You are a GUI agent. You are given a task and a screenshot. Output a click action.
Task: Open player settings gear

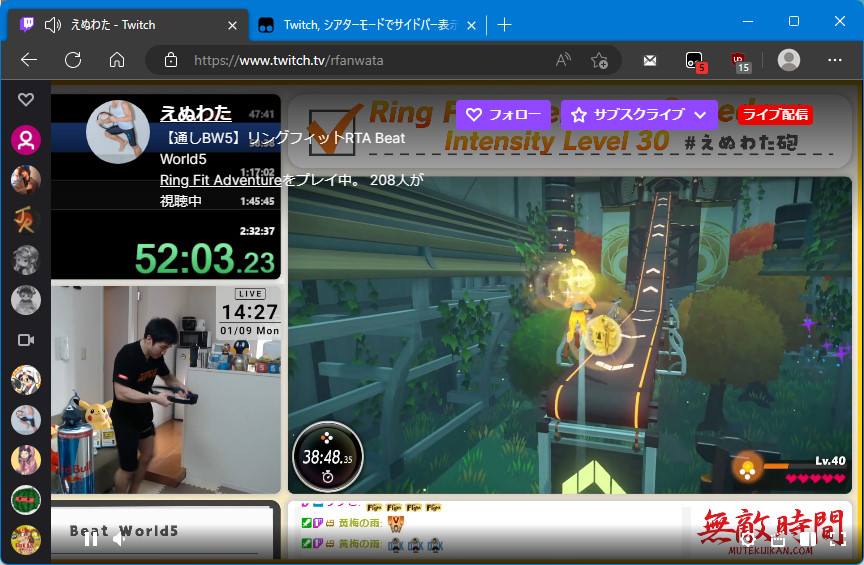coord(747,539)
